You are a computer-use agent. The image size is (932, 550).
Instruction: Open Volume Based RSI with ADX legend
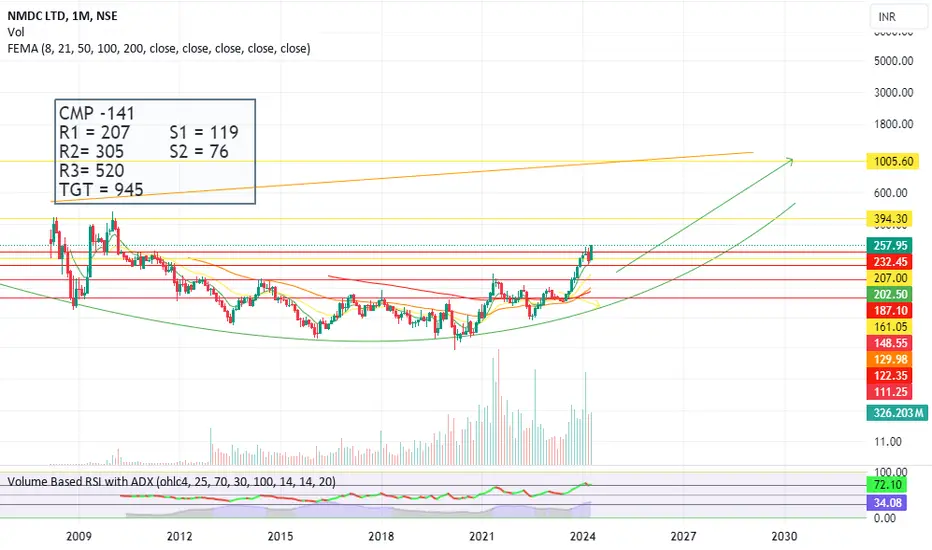[x=171, y=482]
